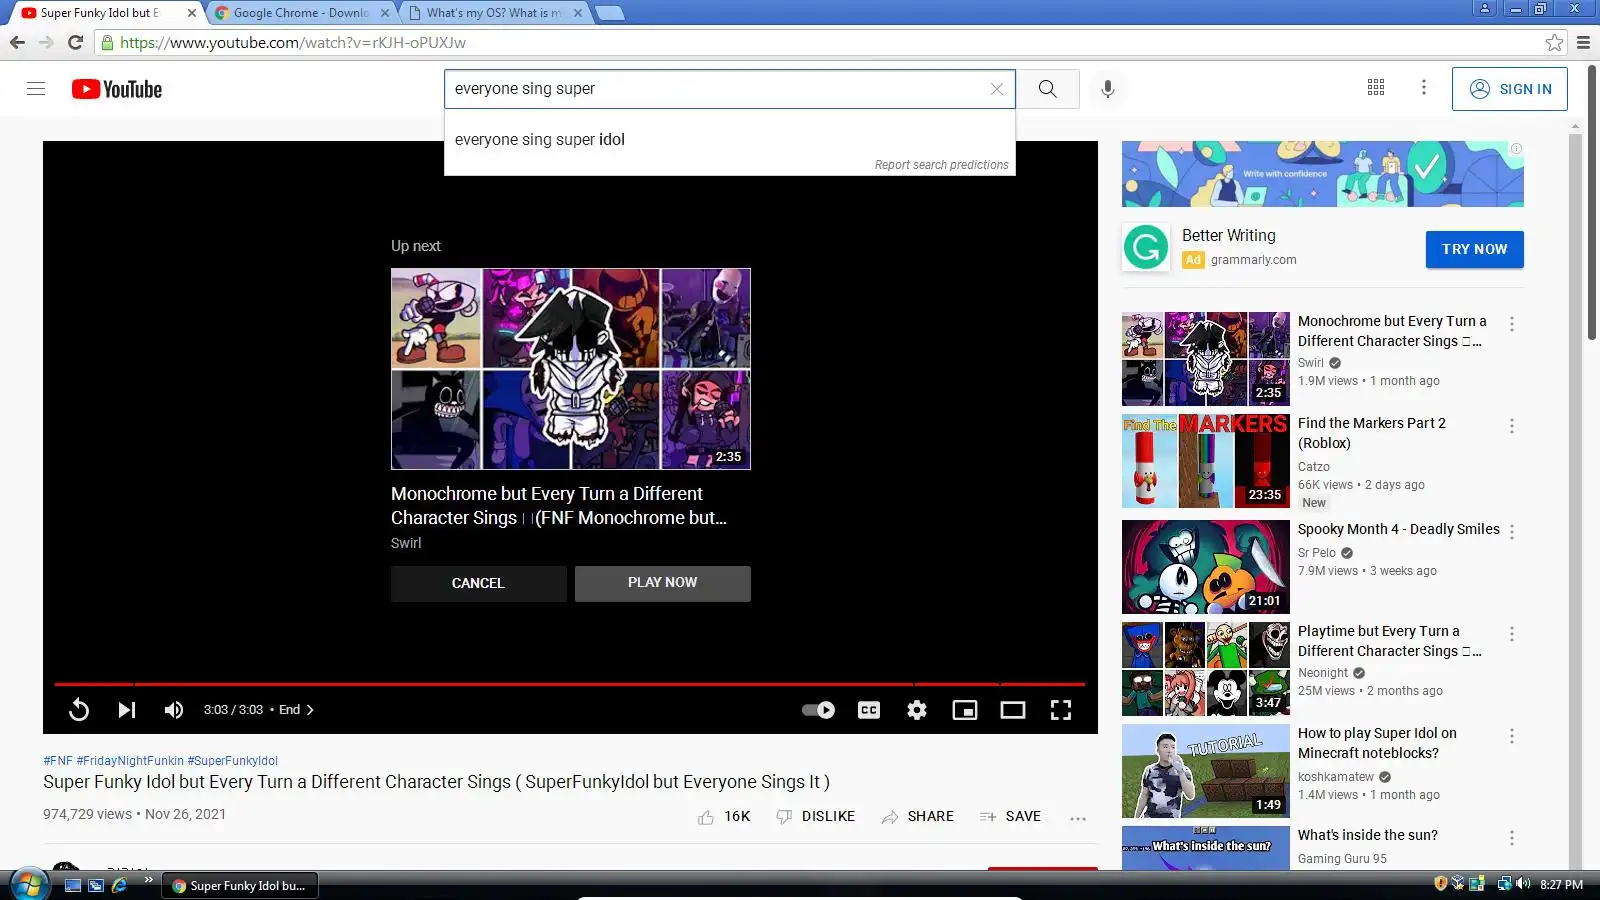Screen dimensions: 1600x900
Task: Open options for Spooky Month 4 video
Action: (1512, 532)
